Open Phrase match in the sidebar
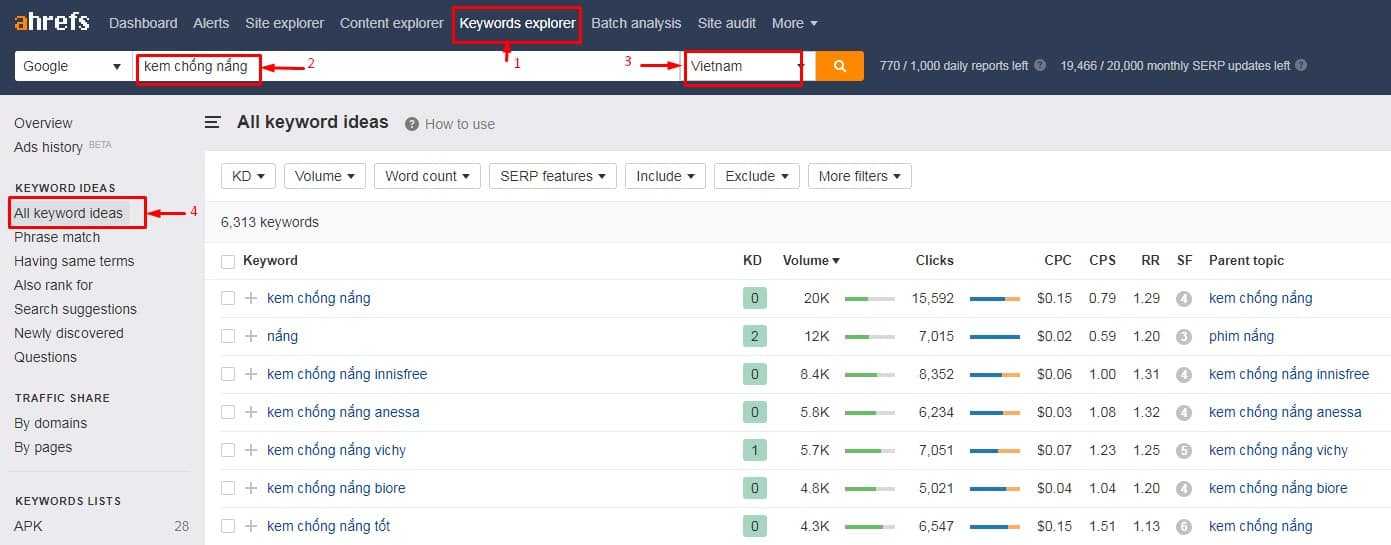The height and width of the screenshot is (545, 1391). (x=57, y=237)
